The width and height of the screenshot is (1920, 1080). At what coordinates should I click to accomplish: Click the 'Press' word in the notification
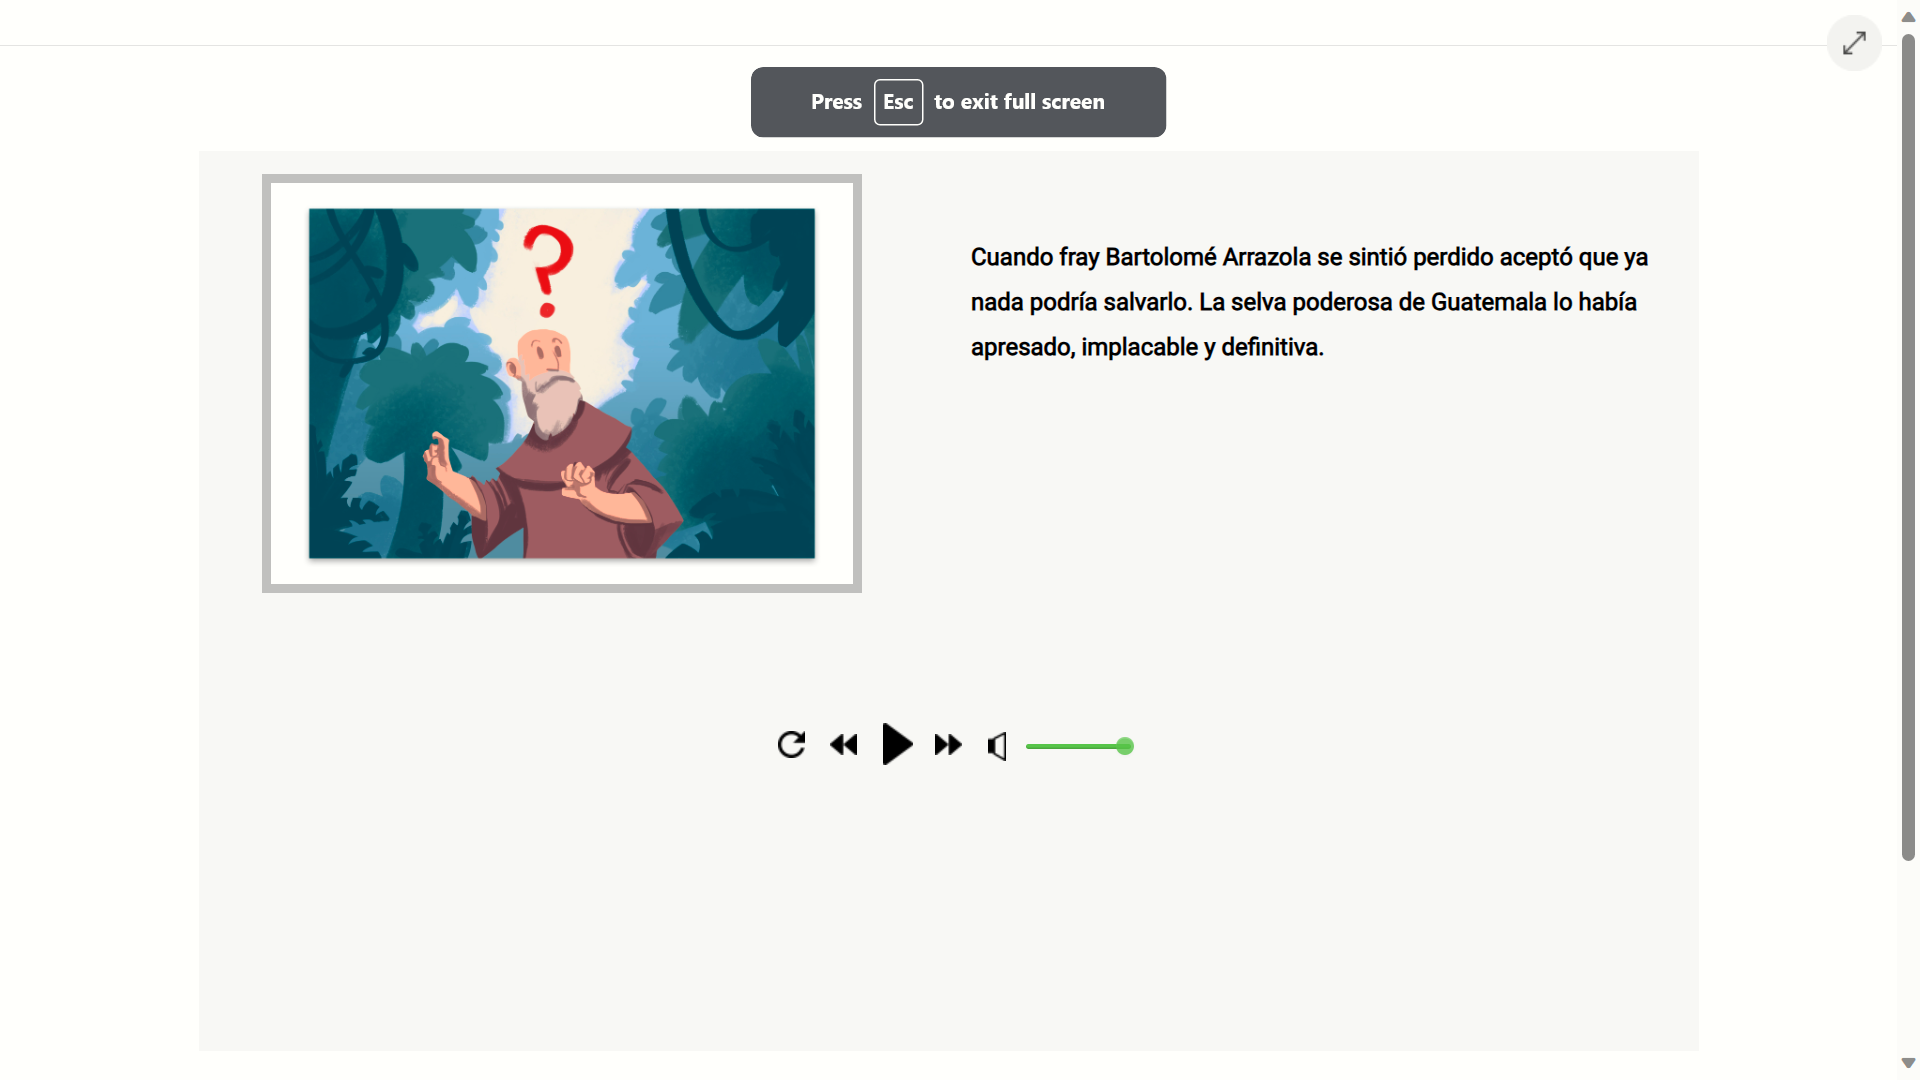[836, 102]
